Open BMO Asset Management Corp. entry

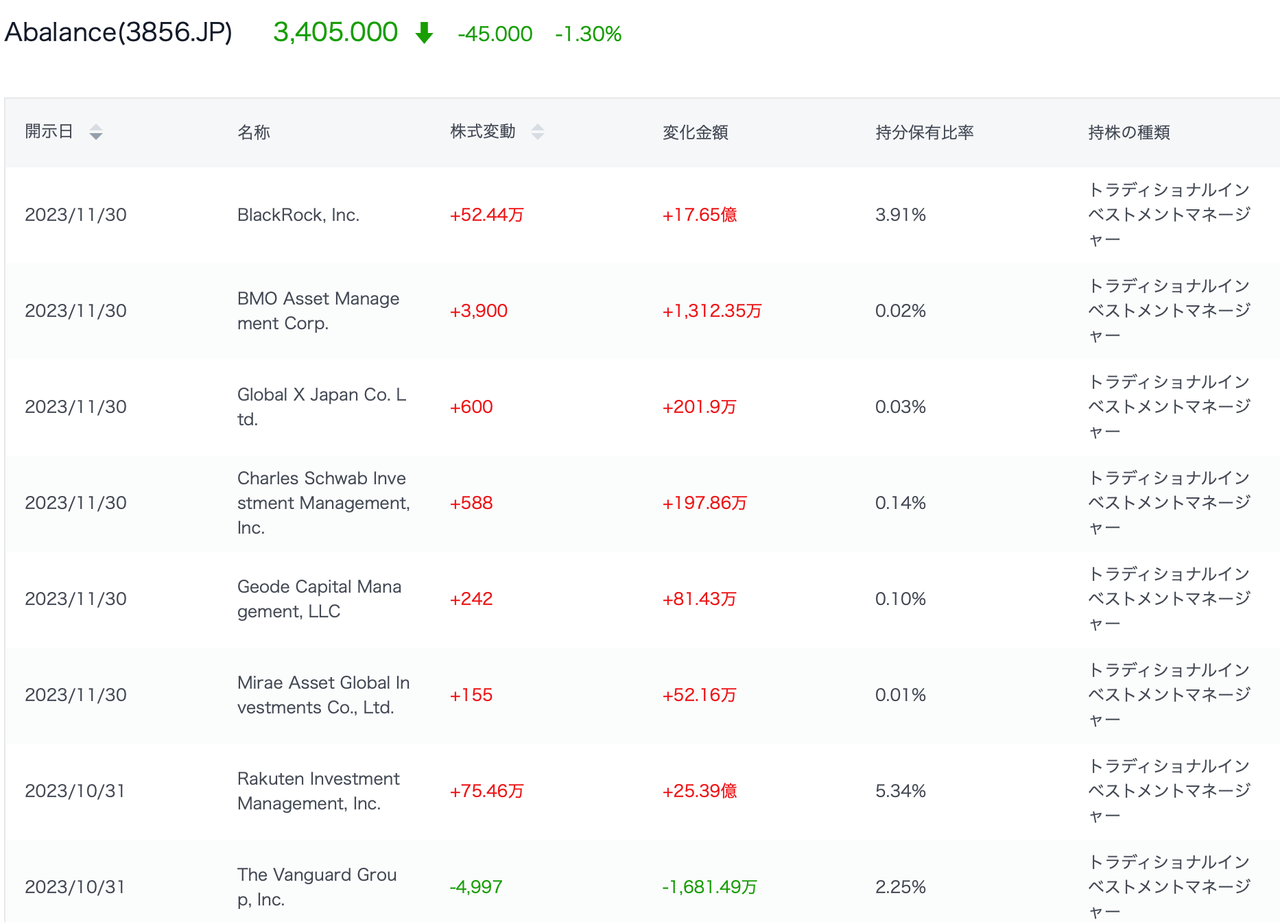318,311
